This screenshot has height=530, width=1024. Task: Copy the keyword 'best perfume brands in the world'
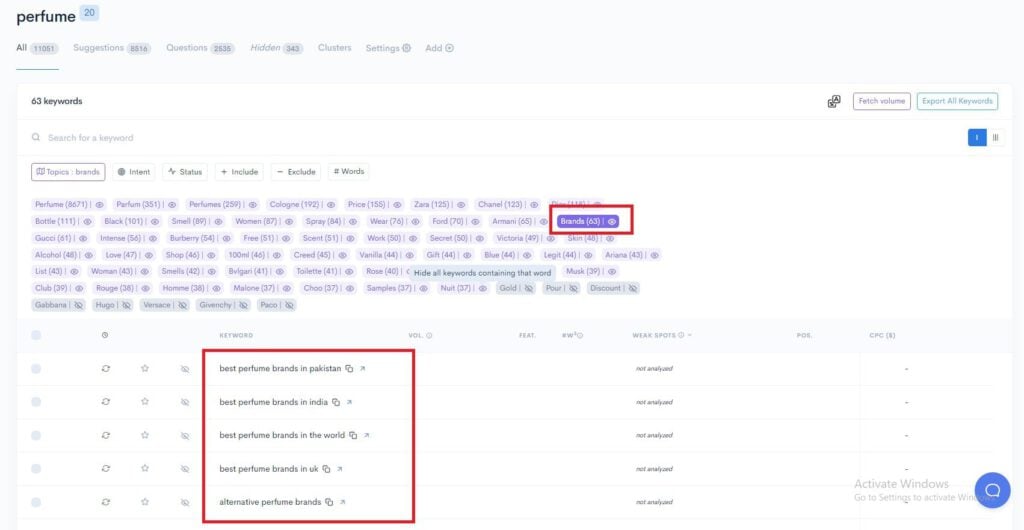353,435
